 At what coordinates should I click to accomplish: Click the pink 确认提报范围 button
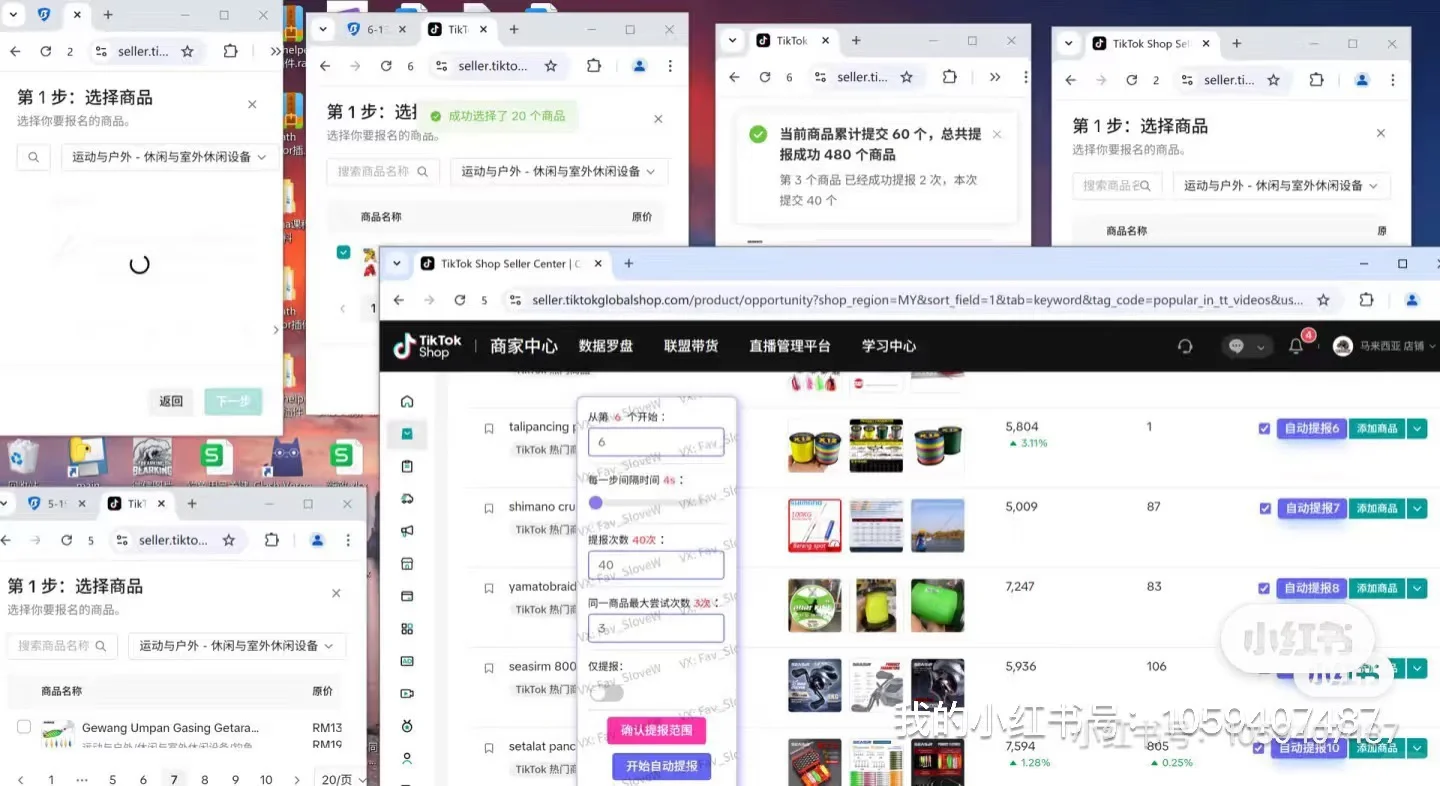(657, 730)
